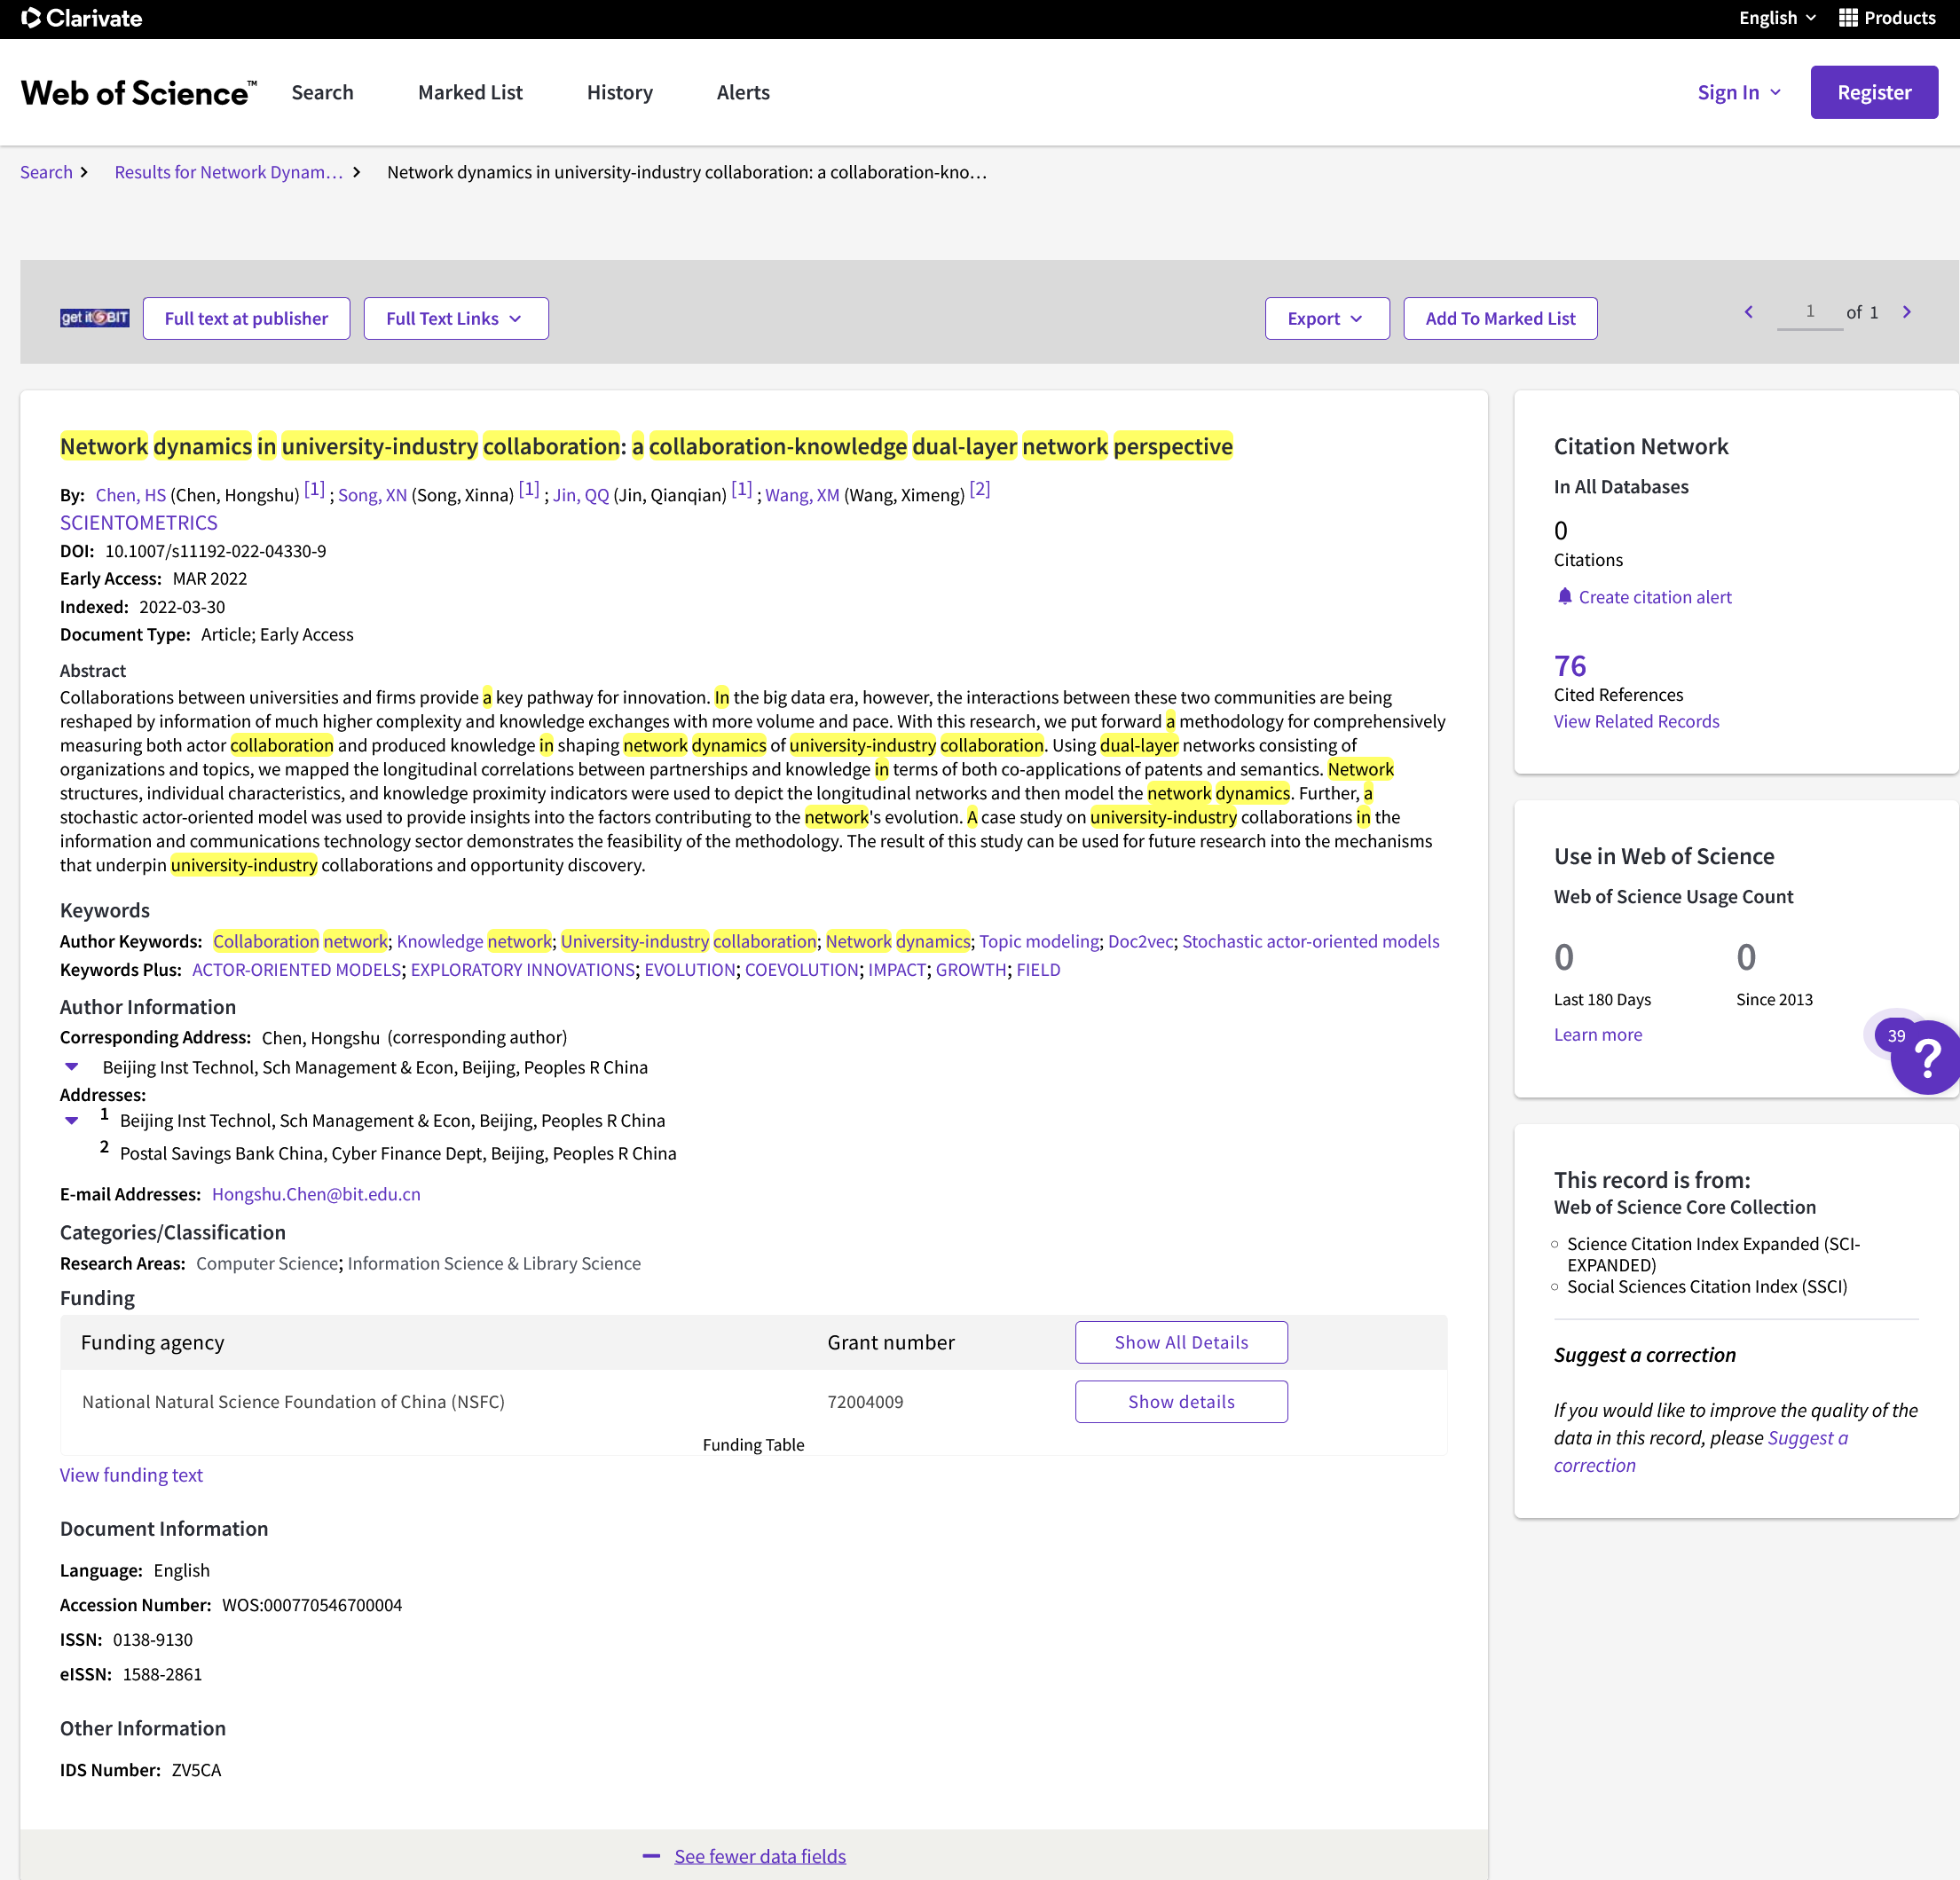Screen dimensions: 1960x1880
Task: Collapse the Addresses list triangle
Action: coord(72,1121)
